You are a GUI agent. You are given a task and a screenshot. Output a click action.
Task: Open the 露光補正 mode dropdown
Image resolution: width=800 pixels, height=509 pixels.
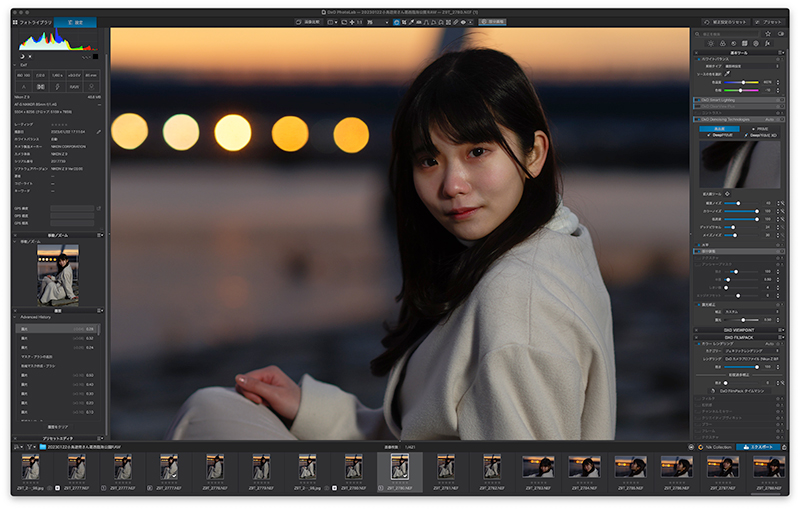pos(752,312)
